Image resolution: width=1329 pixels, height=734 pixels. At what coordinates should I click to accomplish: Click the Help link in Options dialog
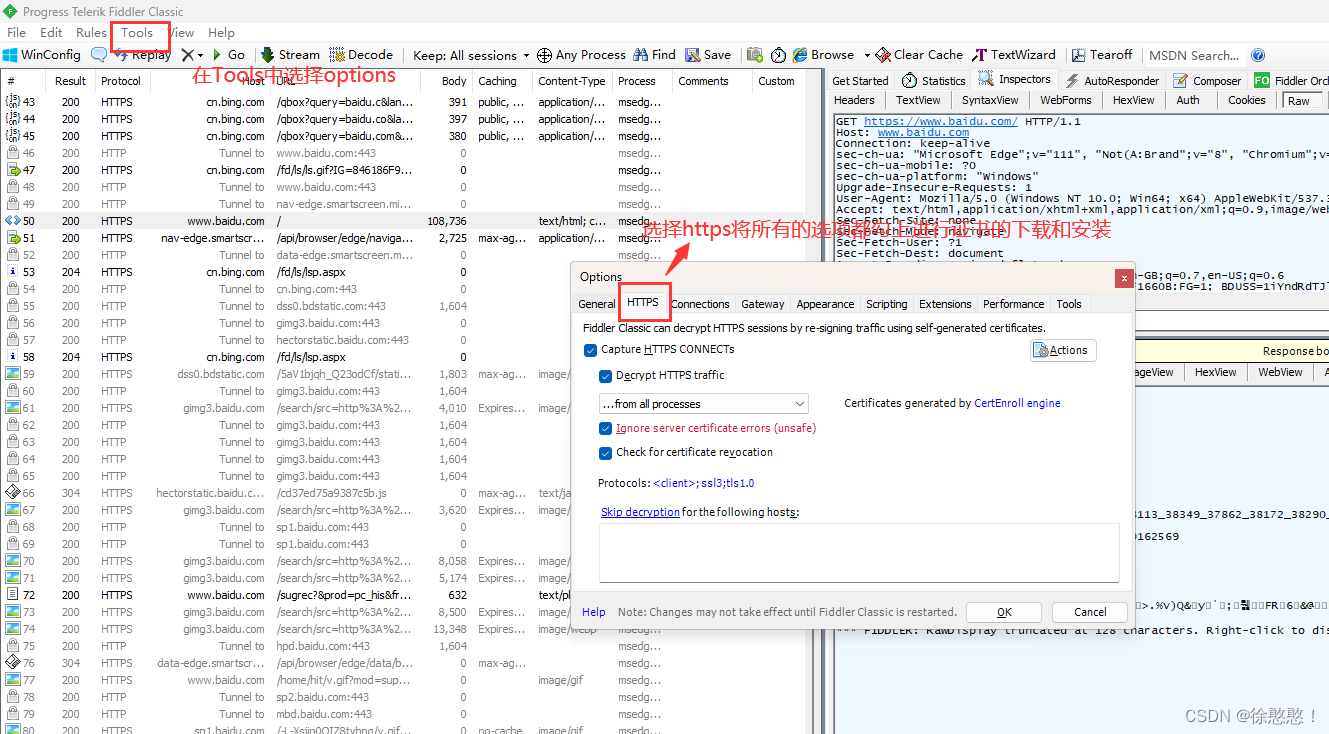pyautogui.click(x=594, y=612)
